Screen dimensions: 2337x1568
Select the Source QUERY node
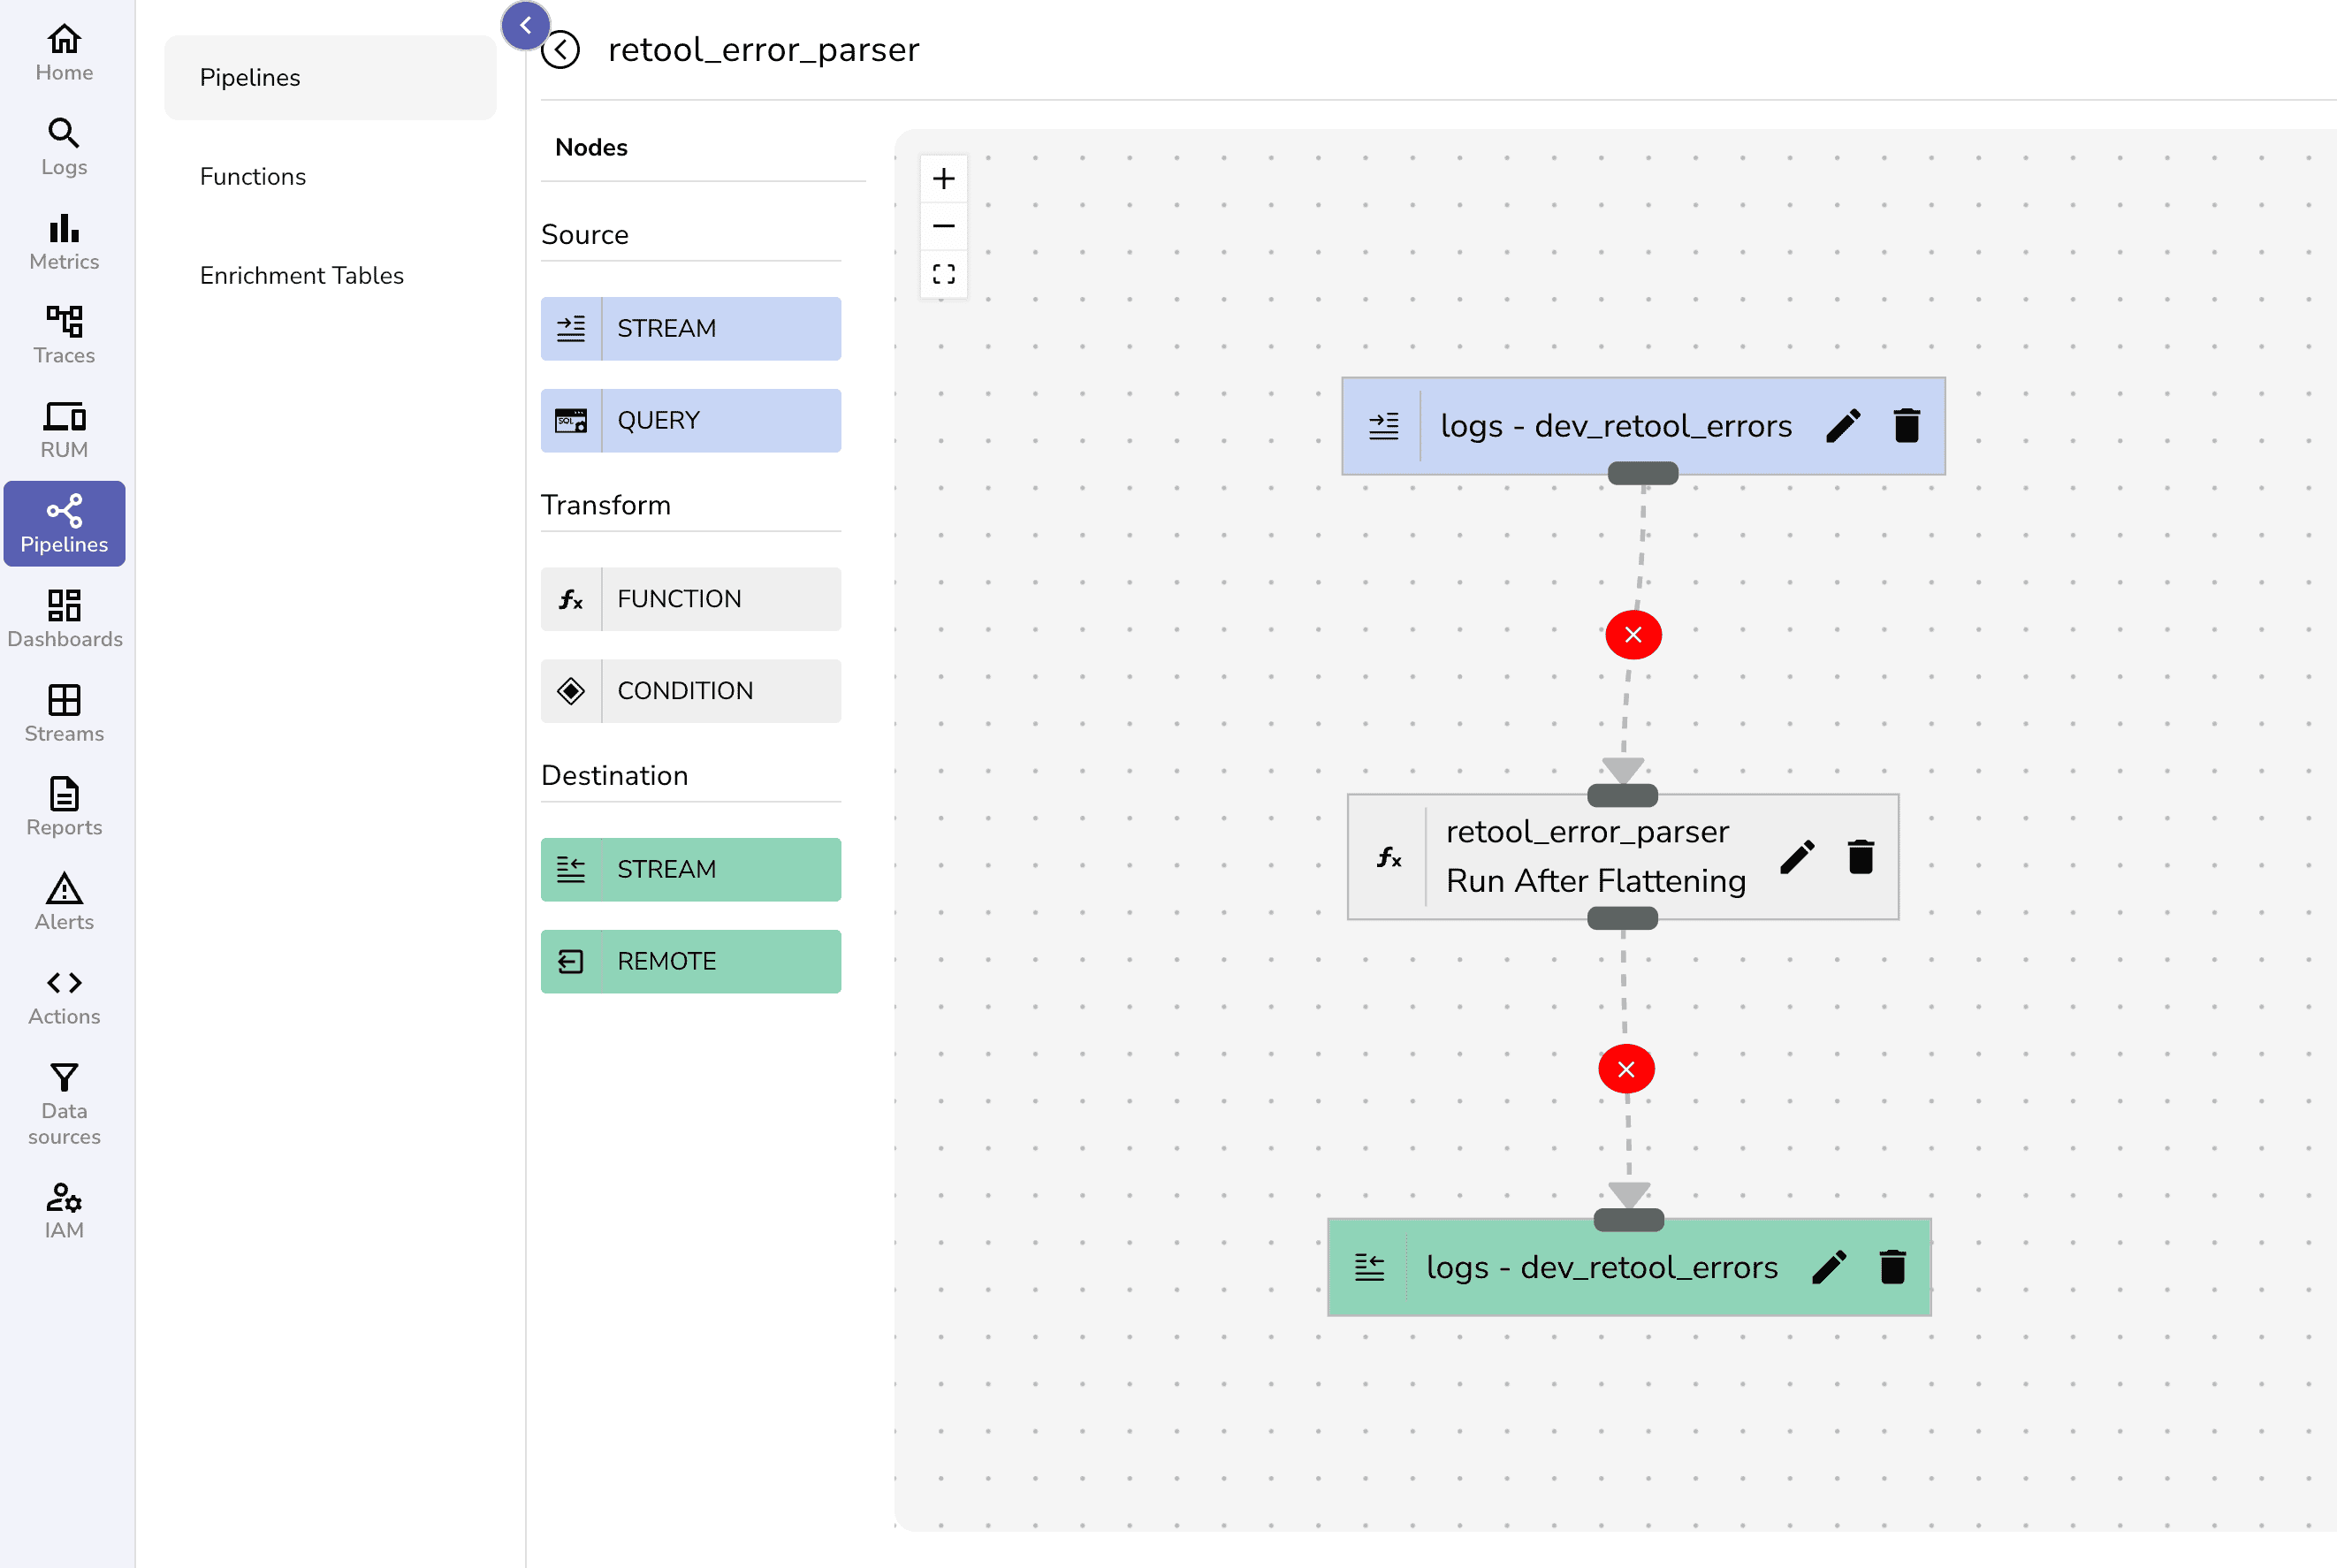pyautogui.click(x=690, y=421)
